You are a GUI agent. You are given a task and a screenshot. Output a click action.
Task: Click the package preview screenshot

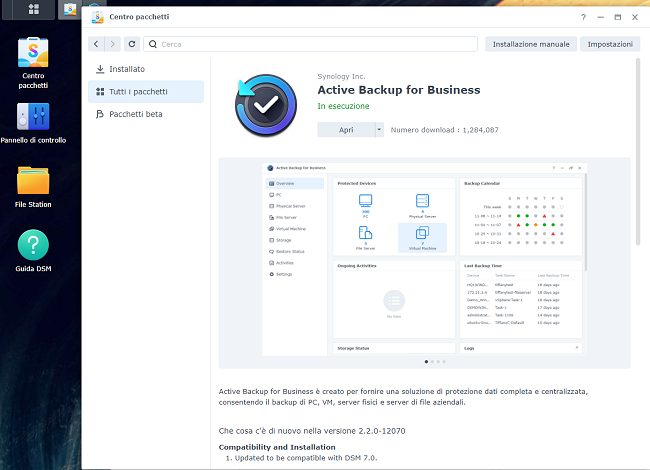pos(424,259)
